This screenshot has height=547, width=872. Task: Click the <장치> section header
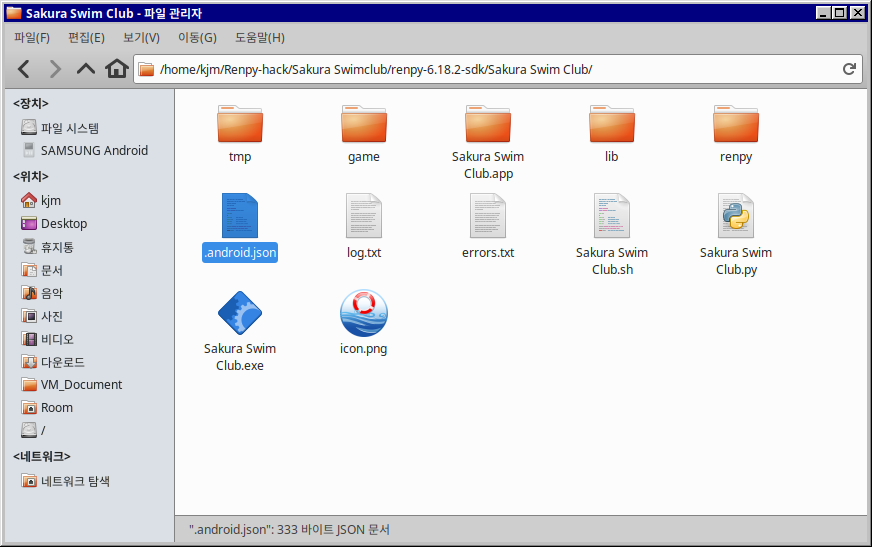31,103
